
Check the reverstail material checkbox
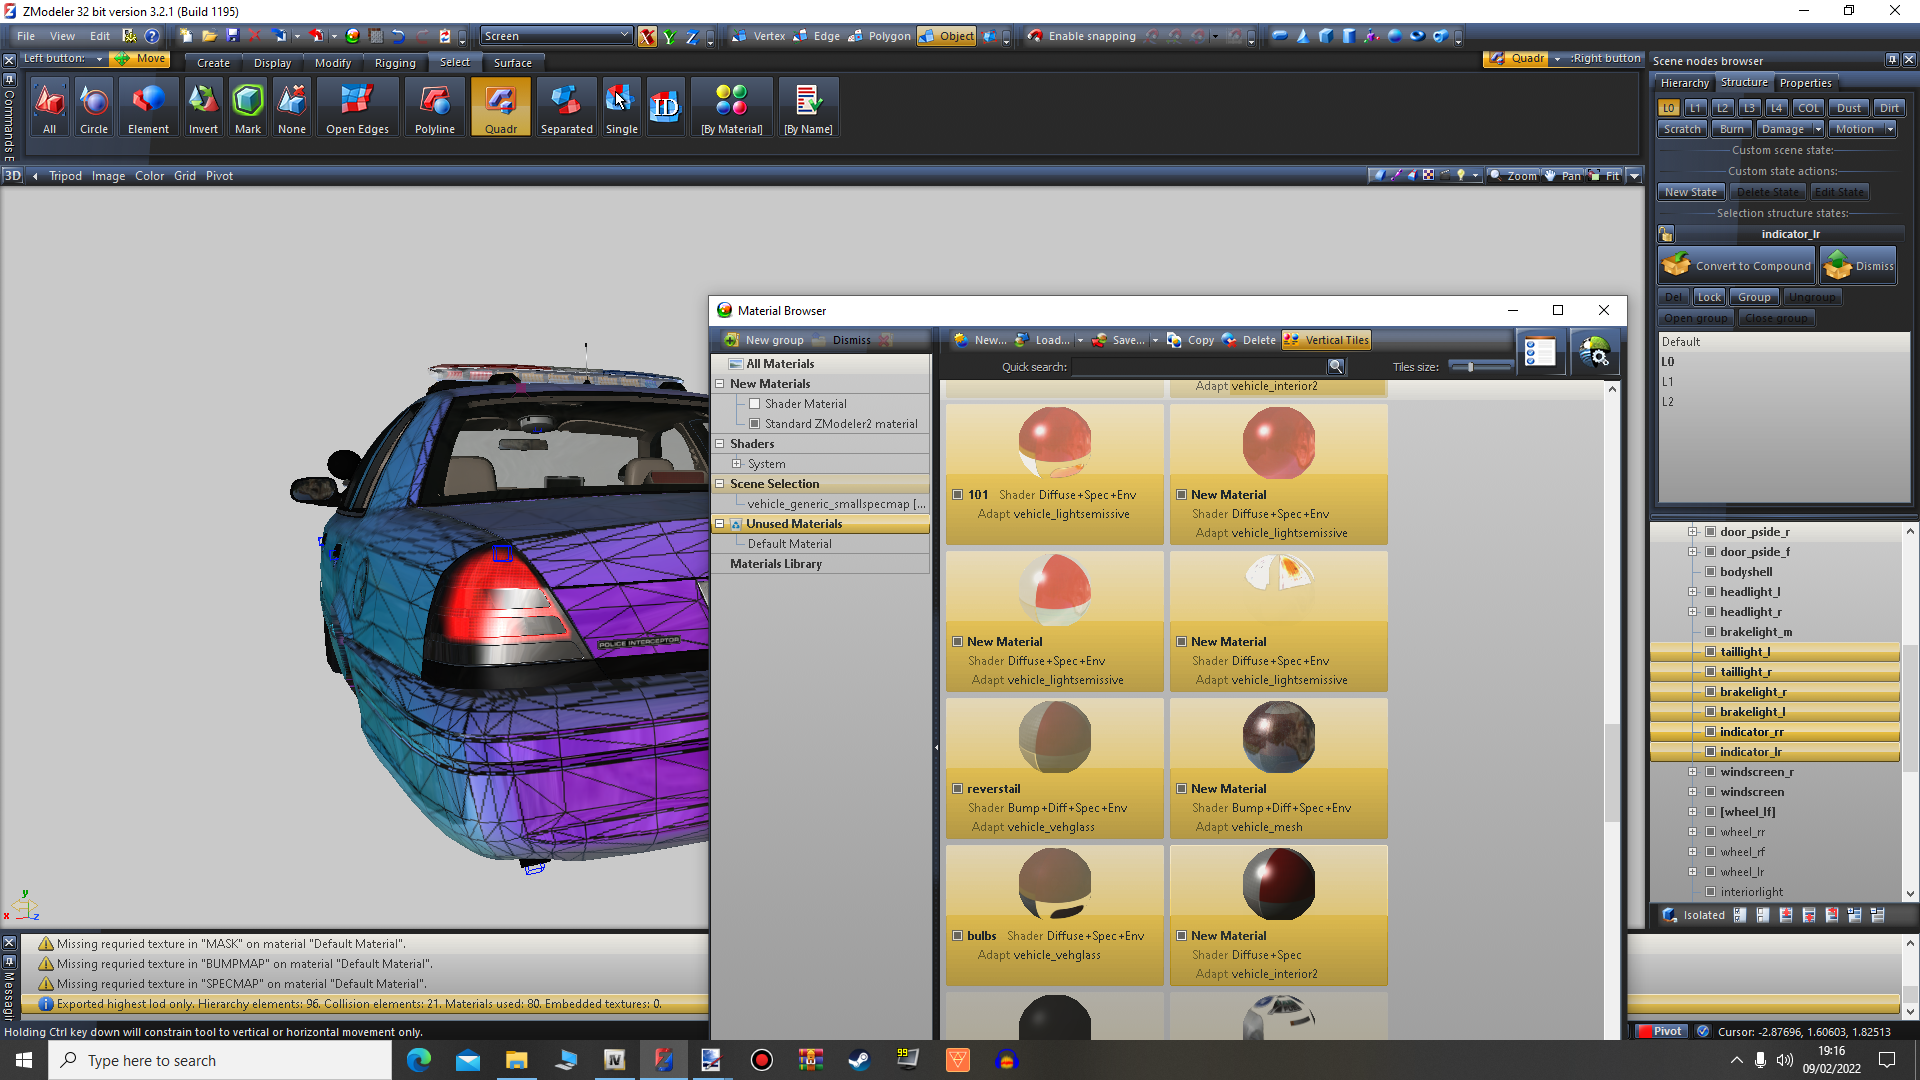(958, 789)
